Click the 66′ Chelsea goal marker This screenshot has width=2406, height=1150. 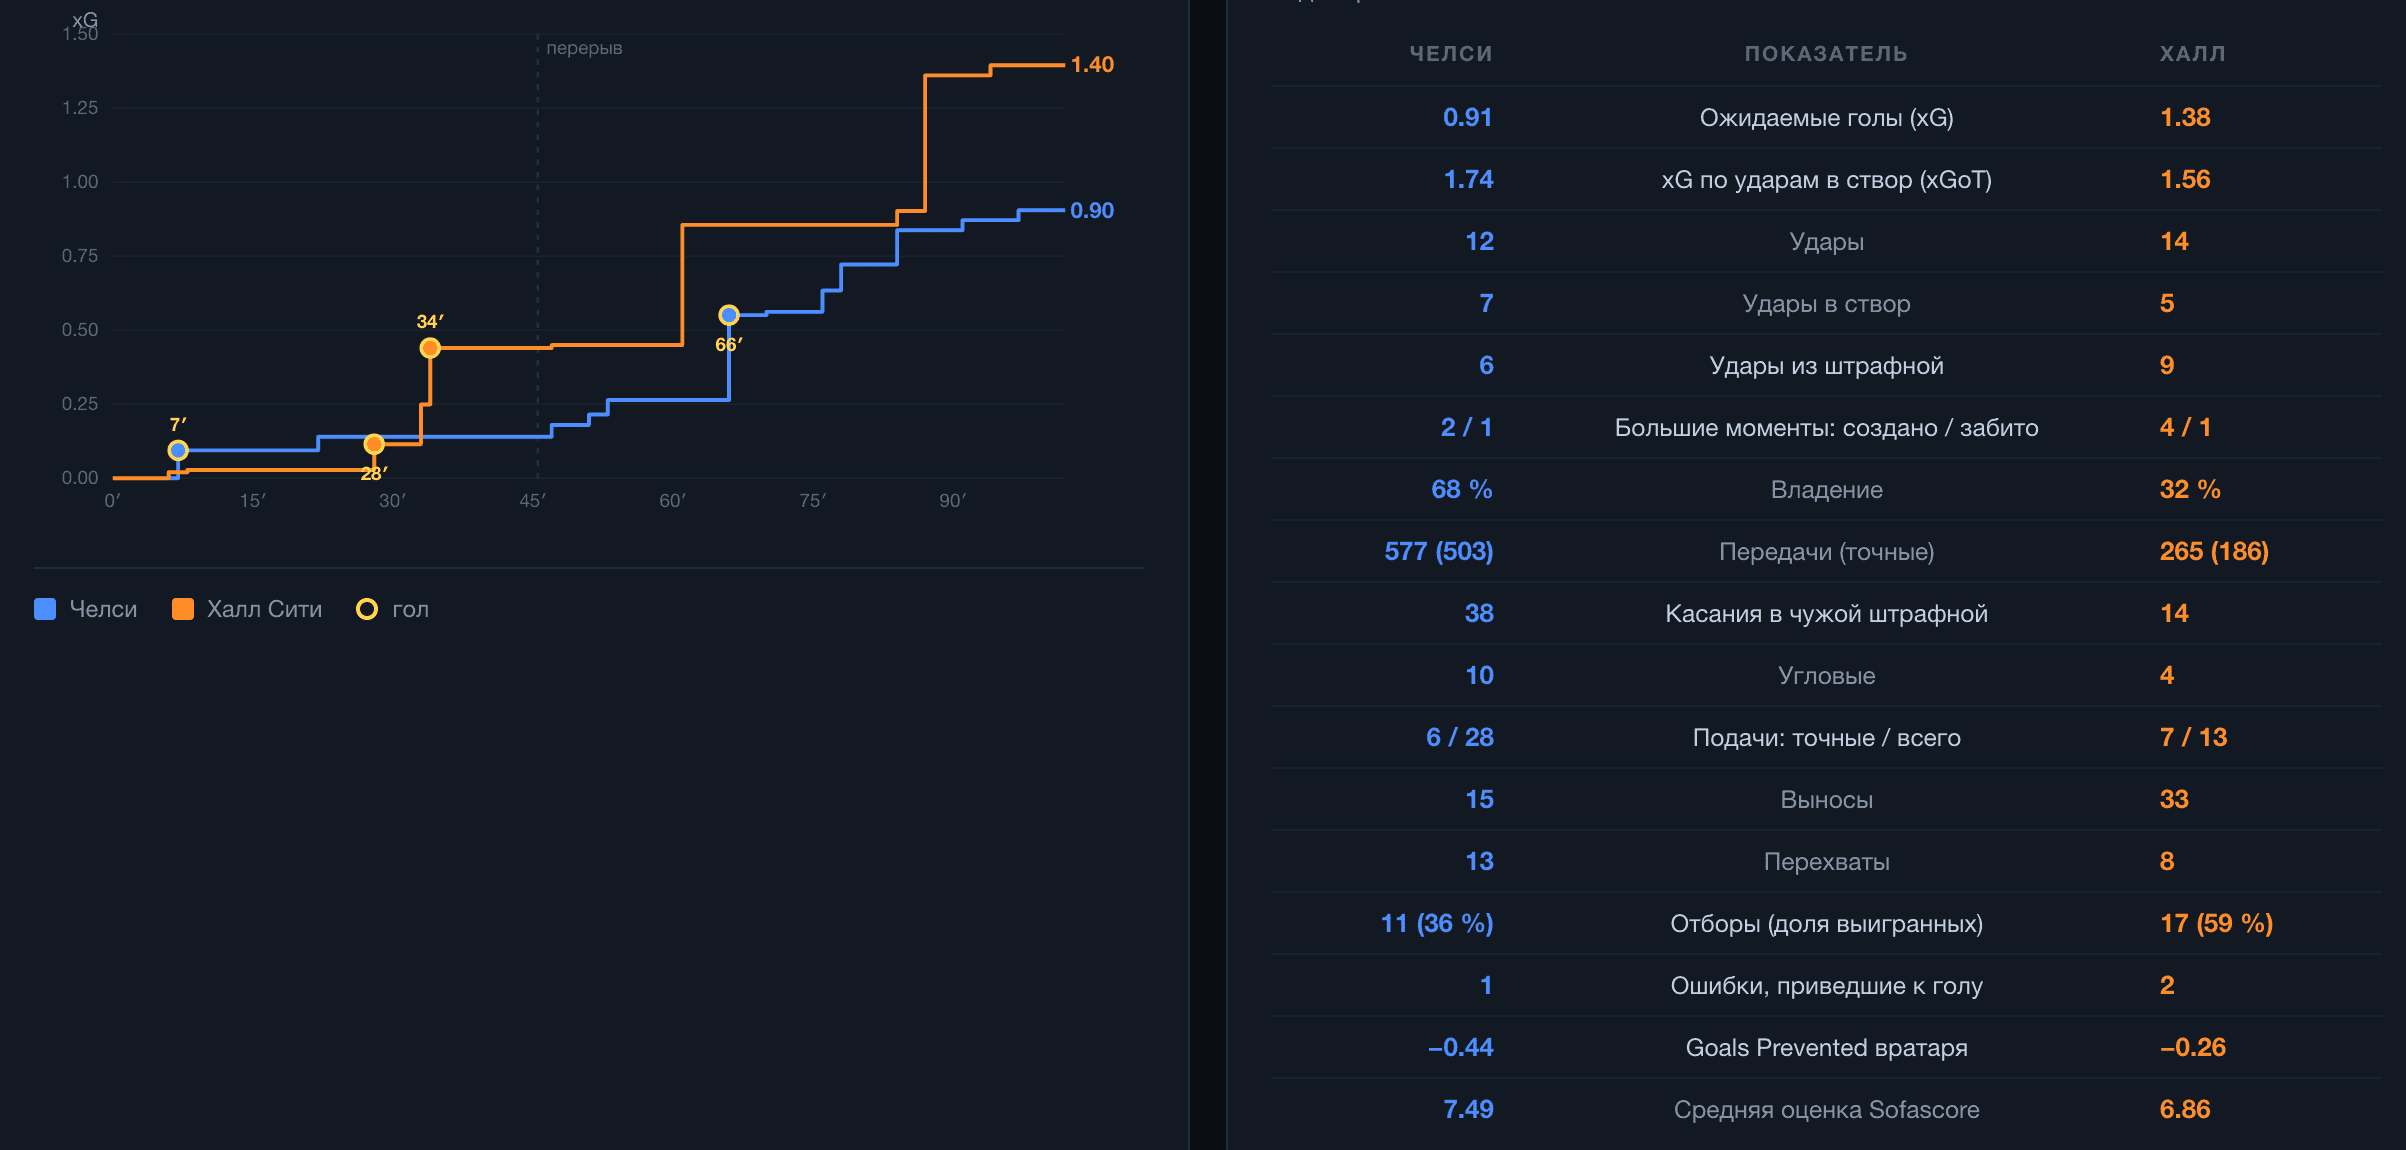point(729,315)
